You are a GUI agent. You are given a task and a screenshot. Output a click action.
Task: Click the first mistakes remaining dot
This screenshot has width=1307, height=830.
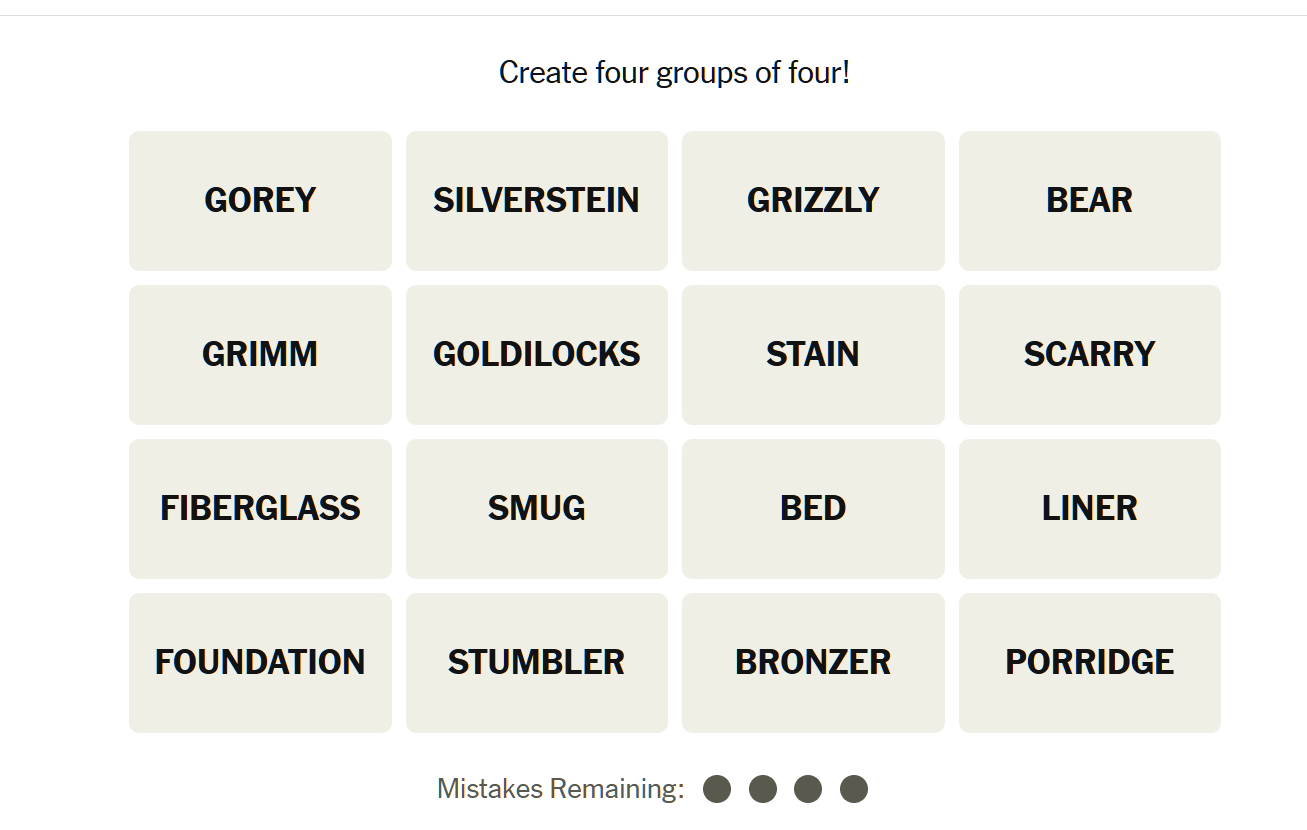coord(717,789)
